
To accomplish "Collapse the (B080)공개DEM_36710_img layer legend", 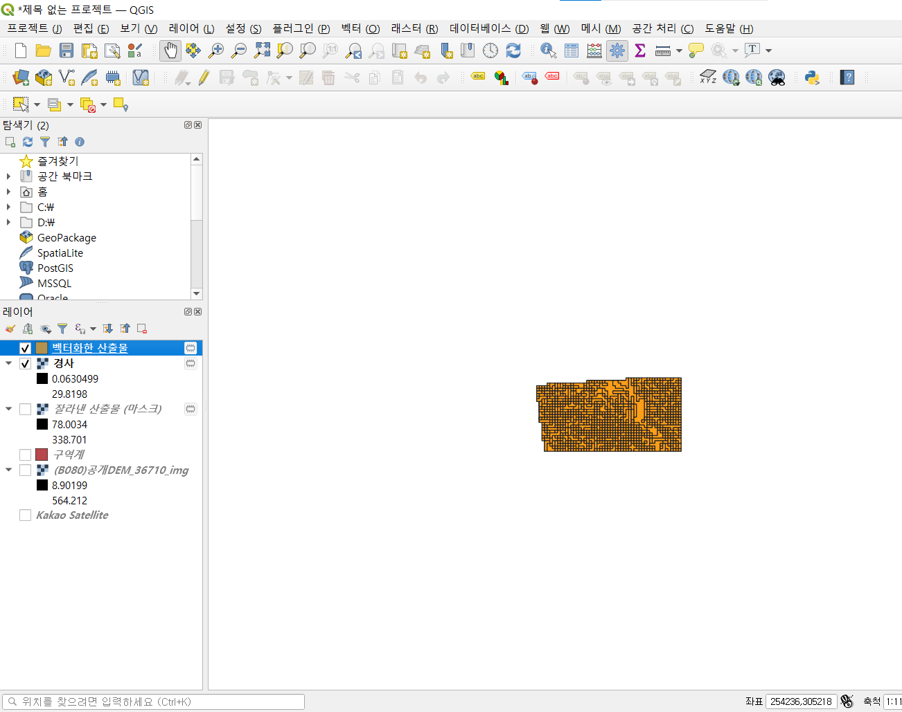I will (9, 470).
